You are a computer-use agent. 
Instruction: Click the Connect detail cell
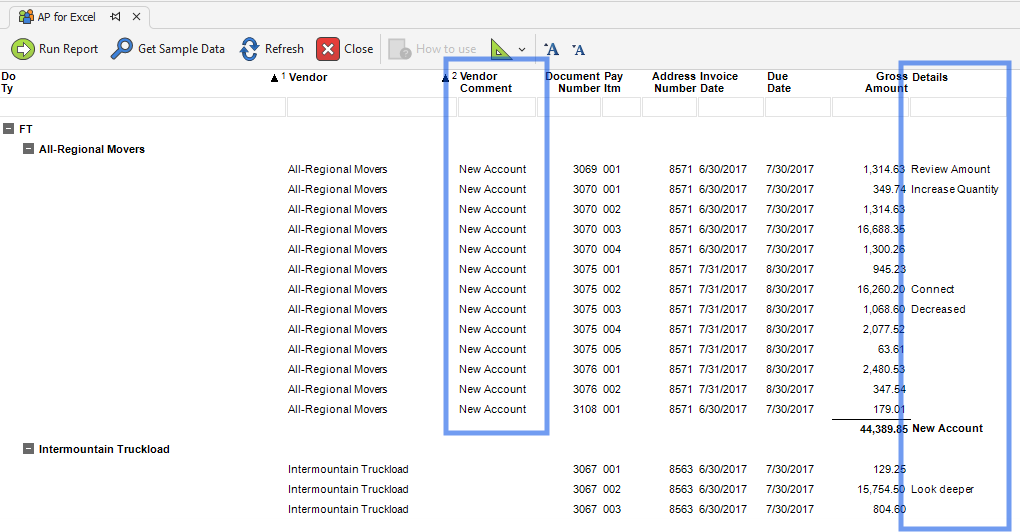point(932,289)
